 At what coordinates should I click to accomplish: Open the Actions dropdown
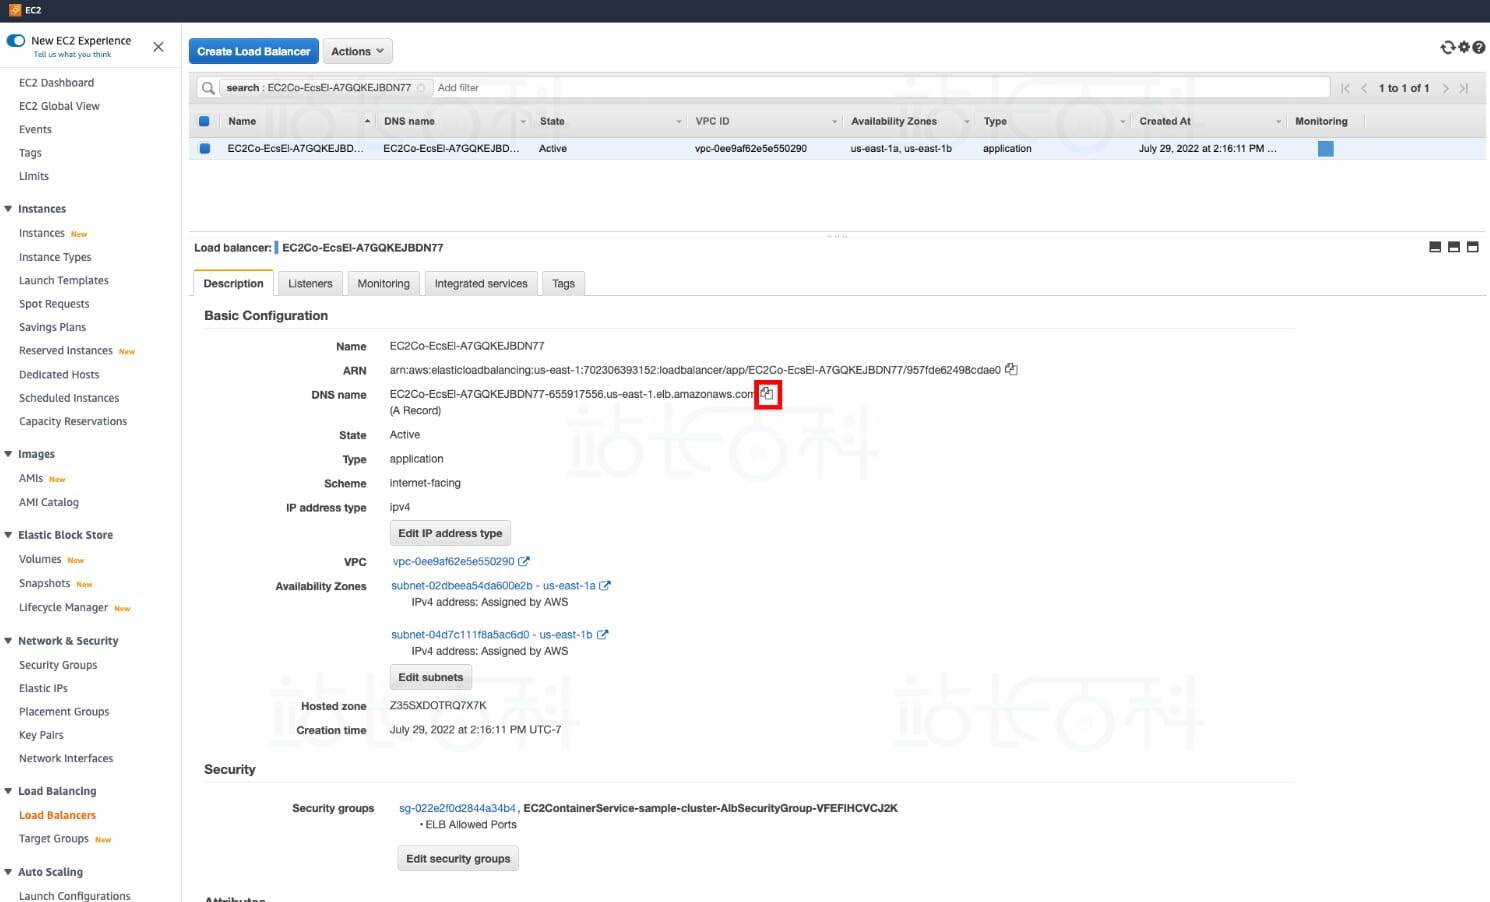coord(357,51)
